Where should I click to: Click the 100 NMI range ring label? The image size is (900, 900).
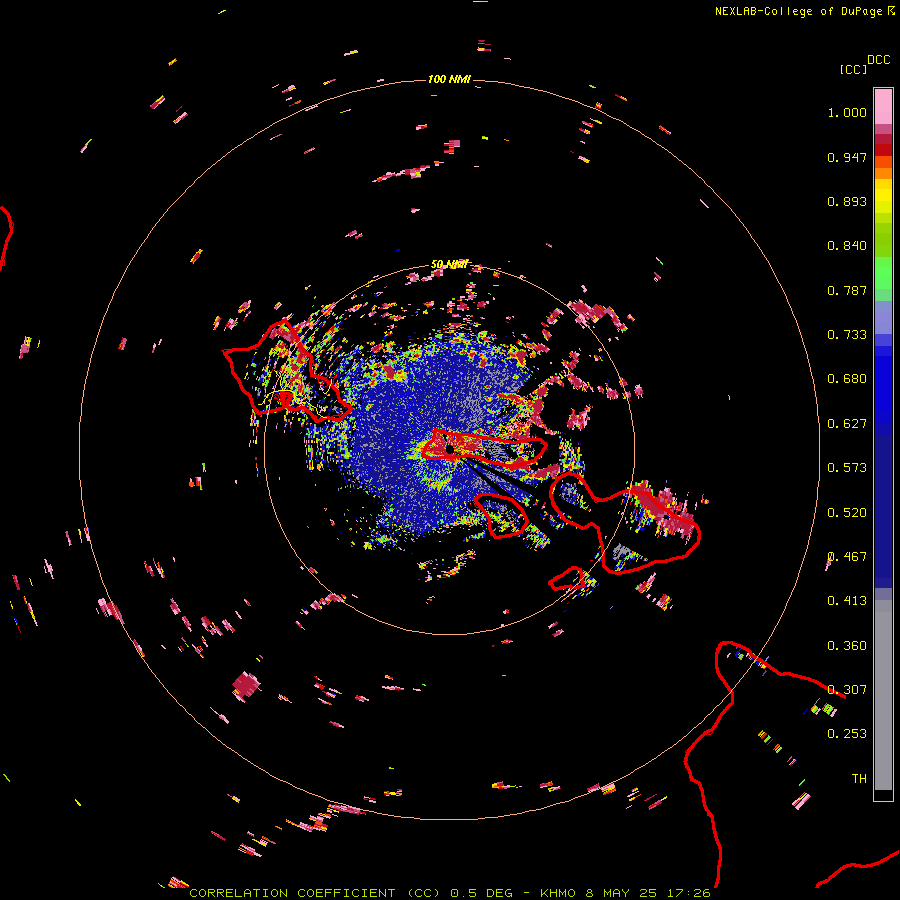click(449, 79)
